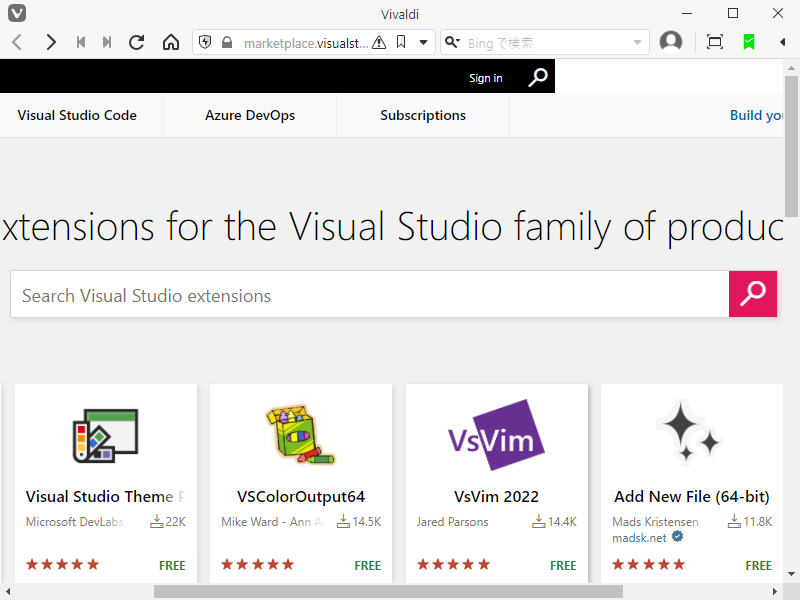This screenshot has width=800, height=600.
Task: Click the pink search submit button
Action: (753, 294)
